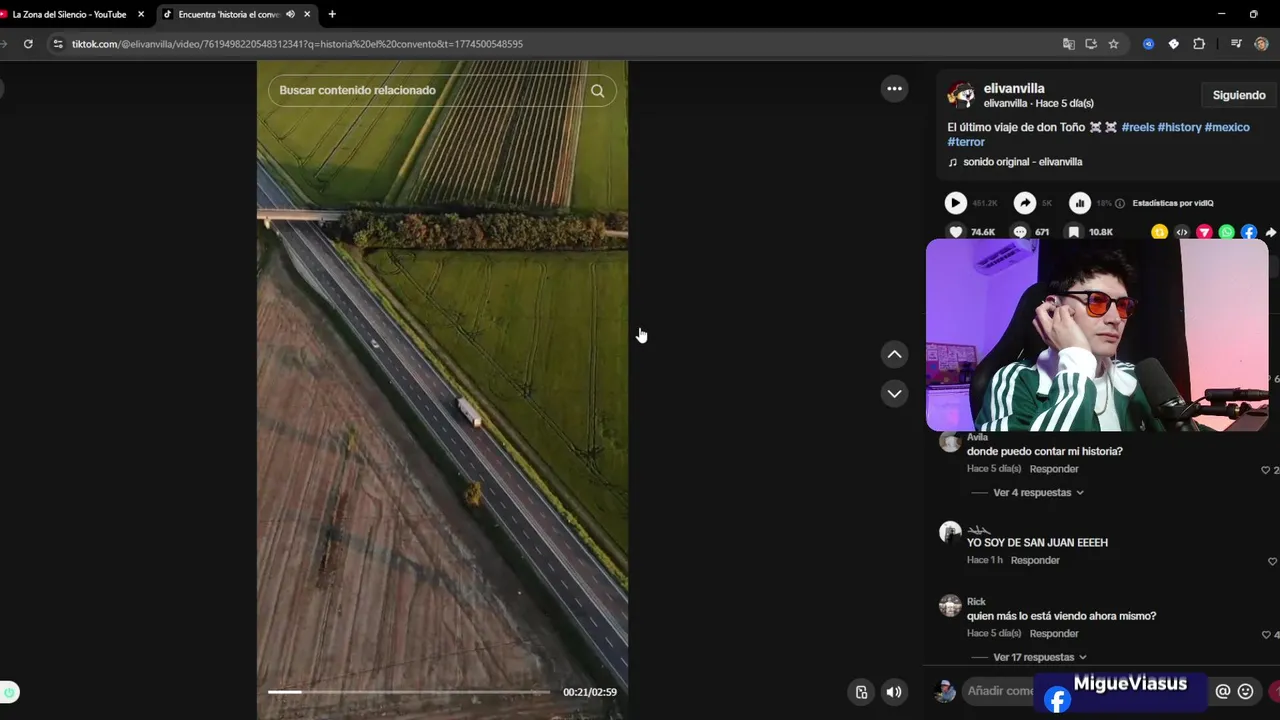Screen dimensions: 1280x720
Task: Click the #history hashtag
Action: [1179, 127]
